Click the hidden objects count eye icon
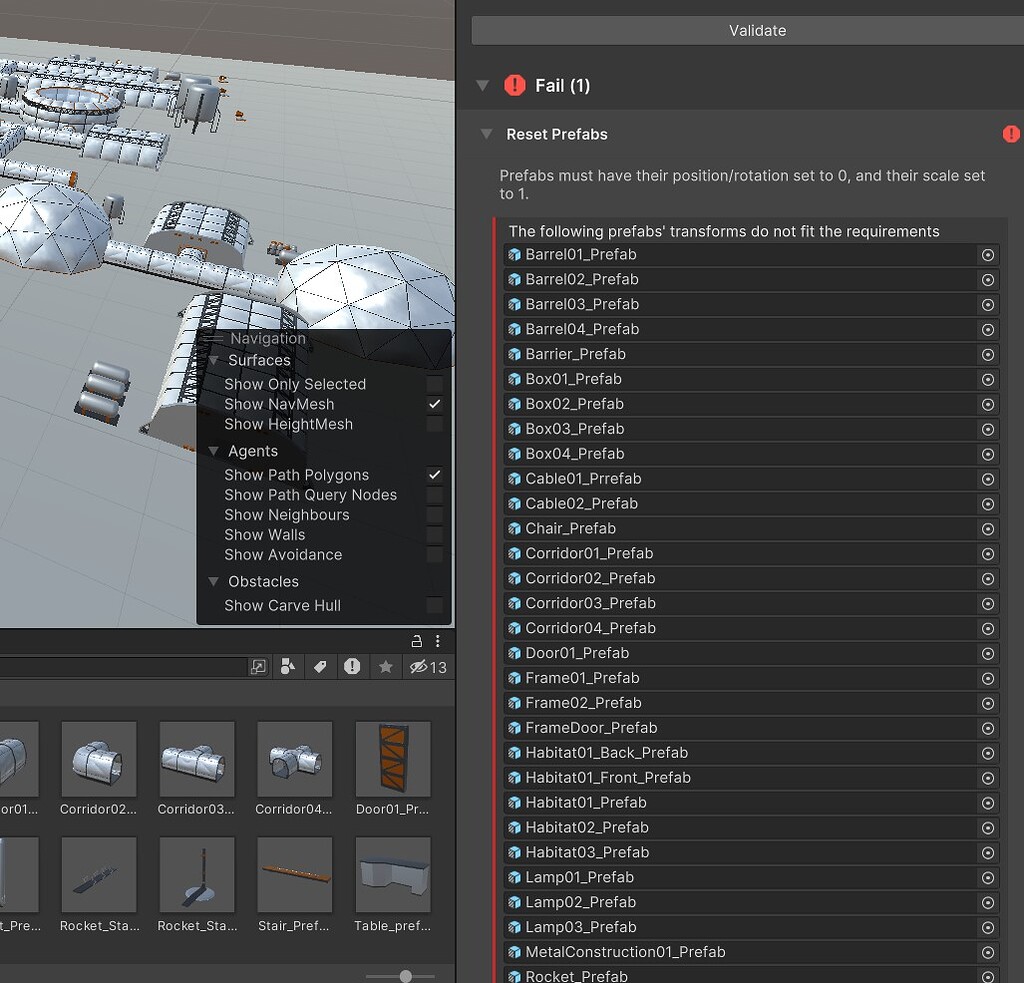 click(421, 667)
